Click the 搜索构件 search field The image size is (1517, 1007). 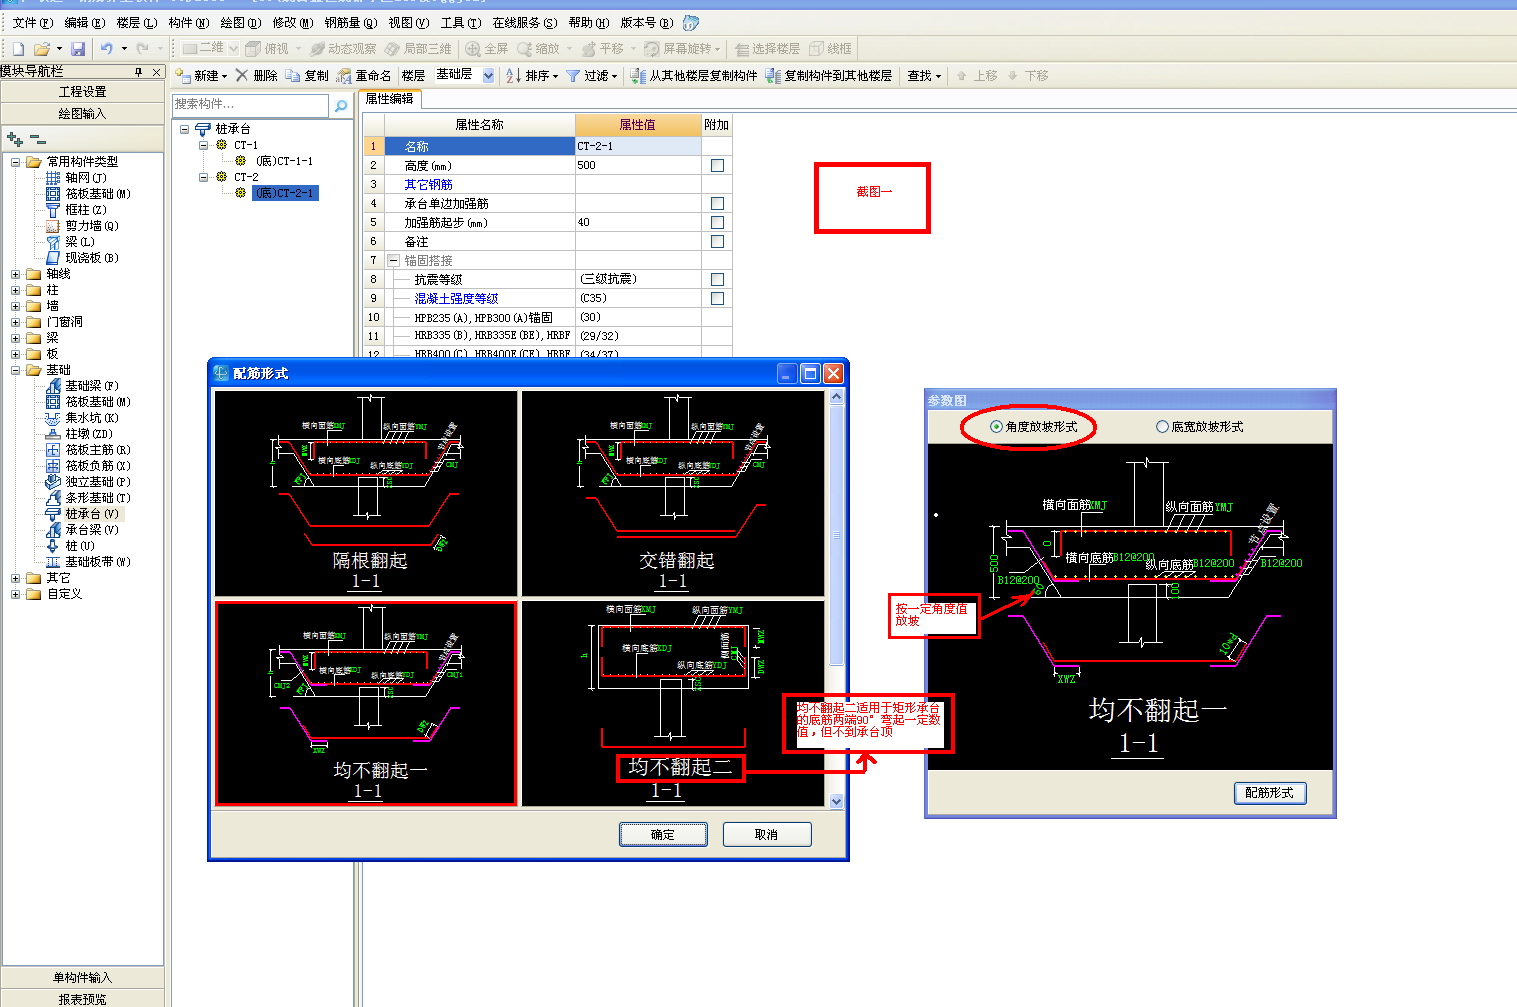250,104
